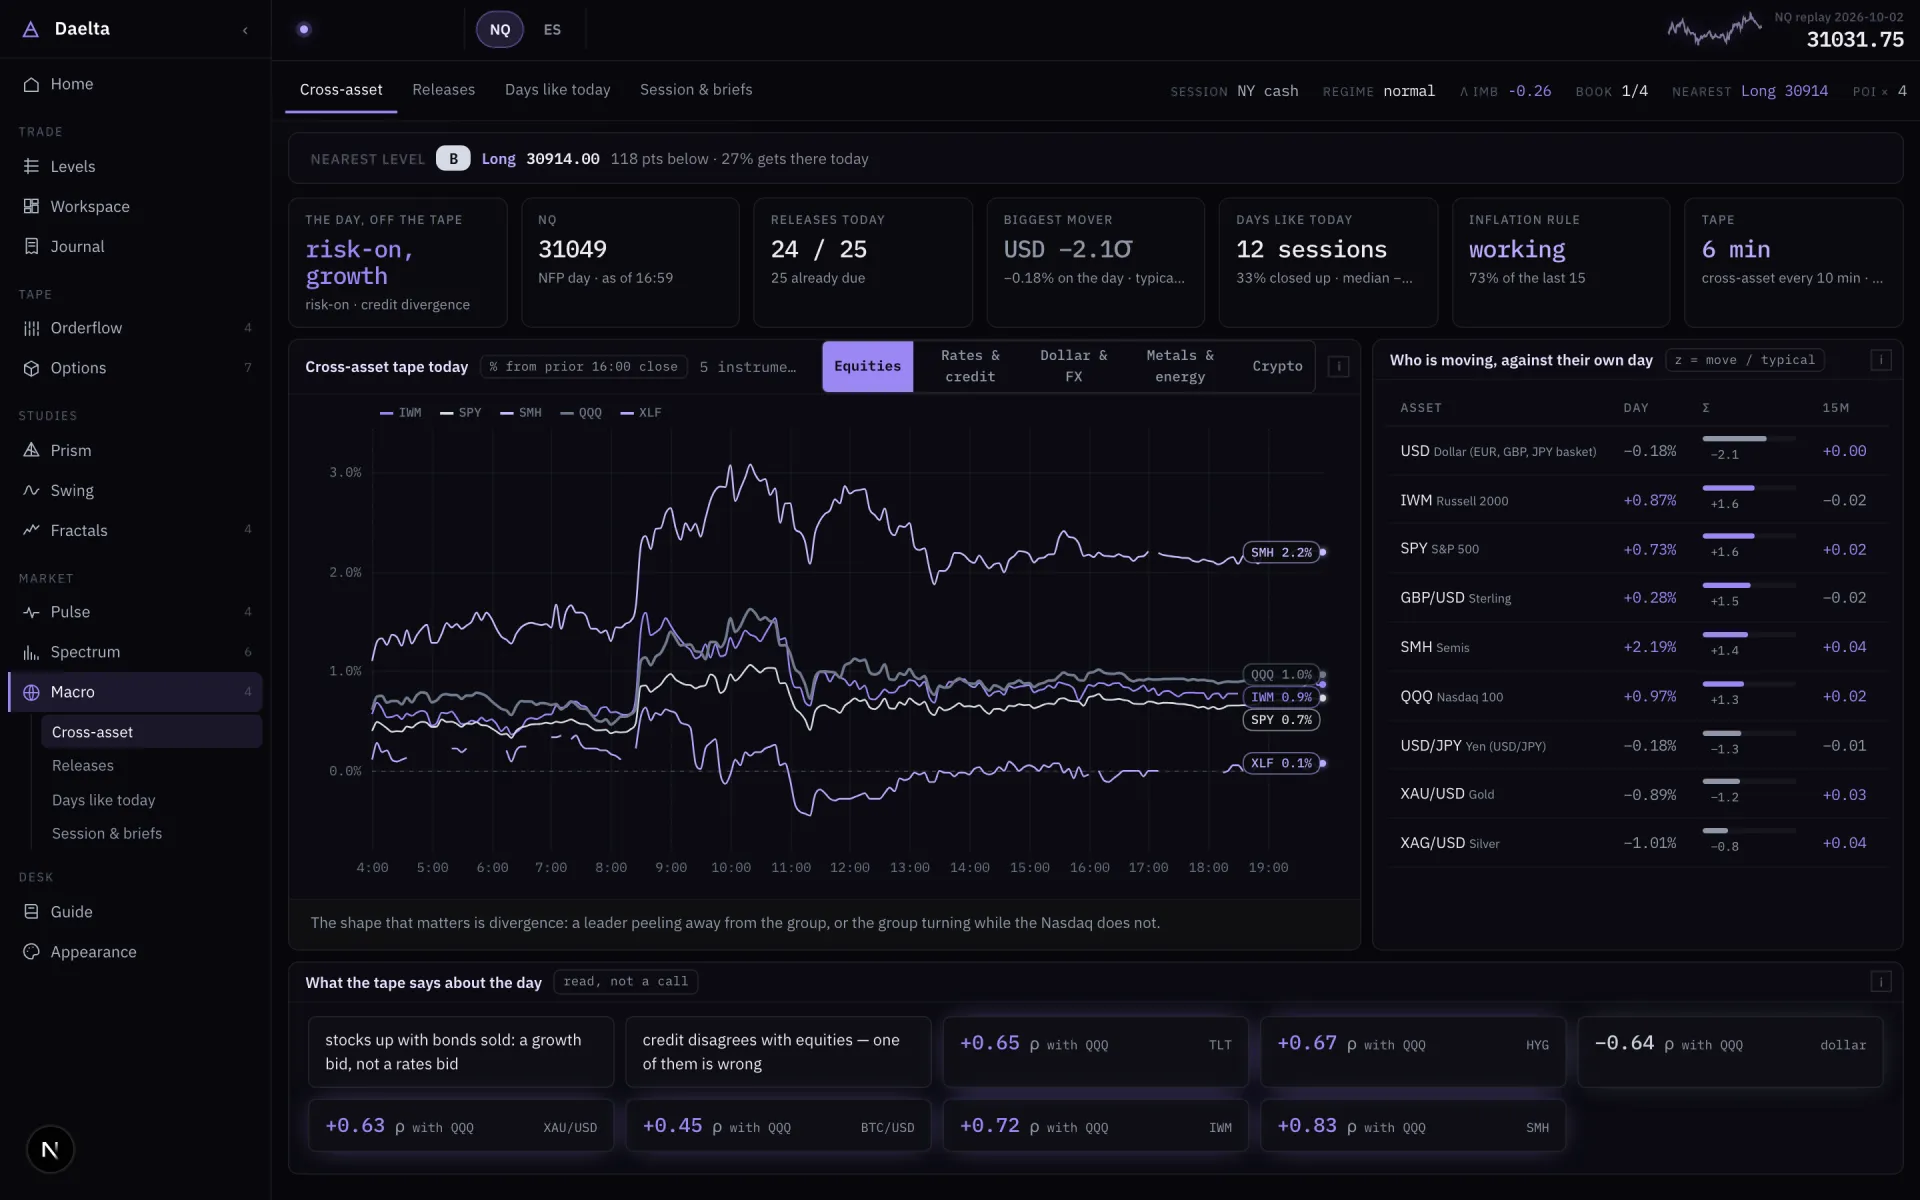
Task: Click the Biggest Mover USD card
Action: [x=1095, y=262]
